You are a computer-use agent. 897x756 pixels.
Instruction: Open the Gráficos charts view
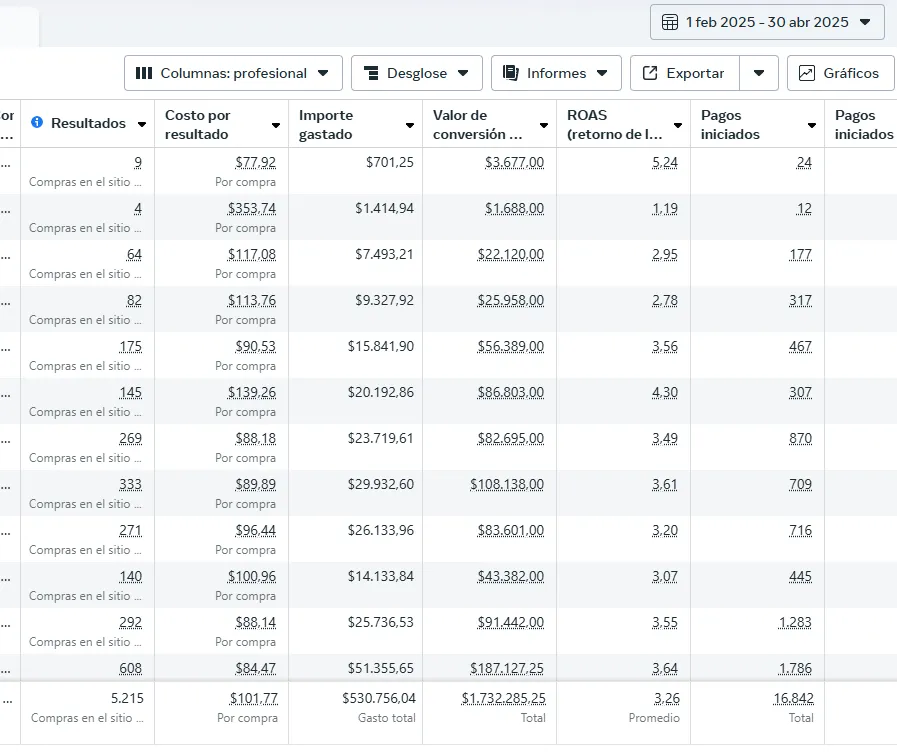coord(840,73)
